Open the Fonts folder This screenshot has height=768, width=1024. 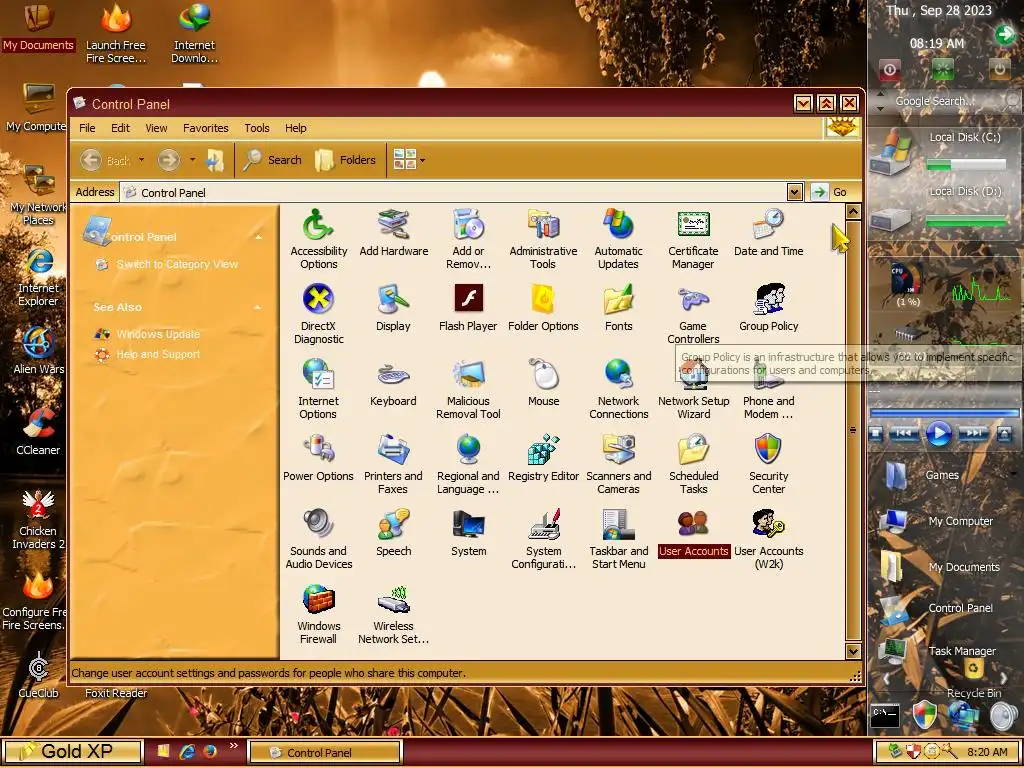(618, 308)
